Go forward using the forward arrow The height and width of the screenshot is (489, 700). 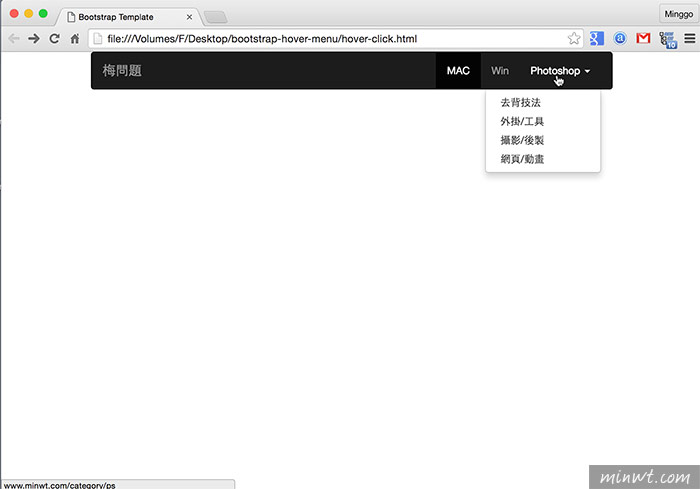(x=33, y=39)
